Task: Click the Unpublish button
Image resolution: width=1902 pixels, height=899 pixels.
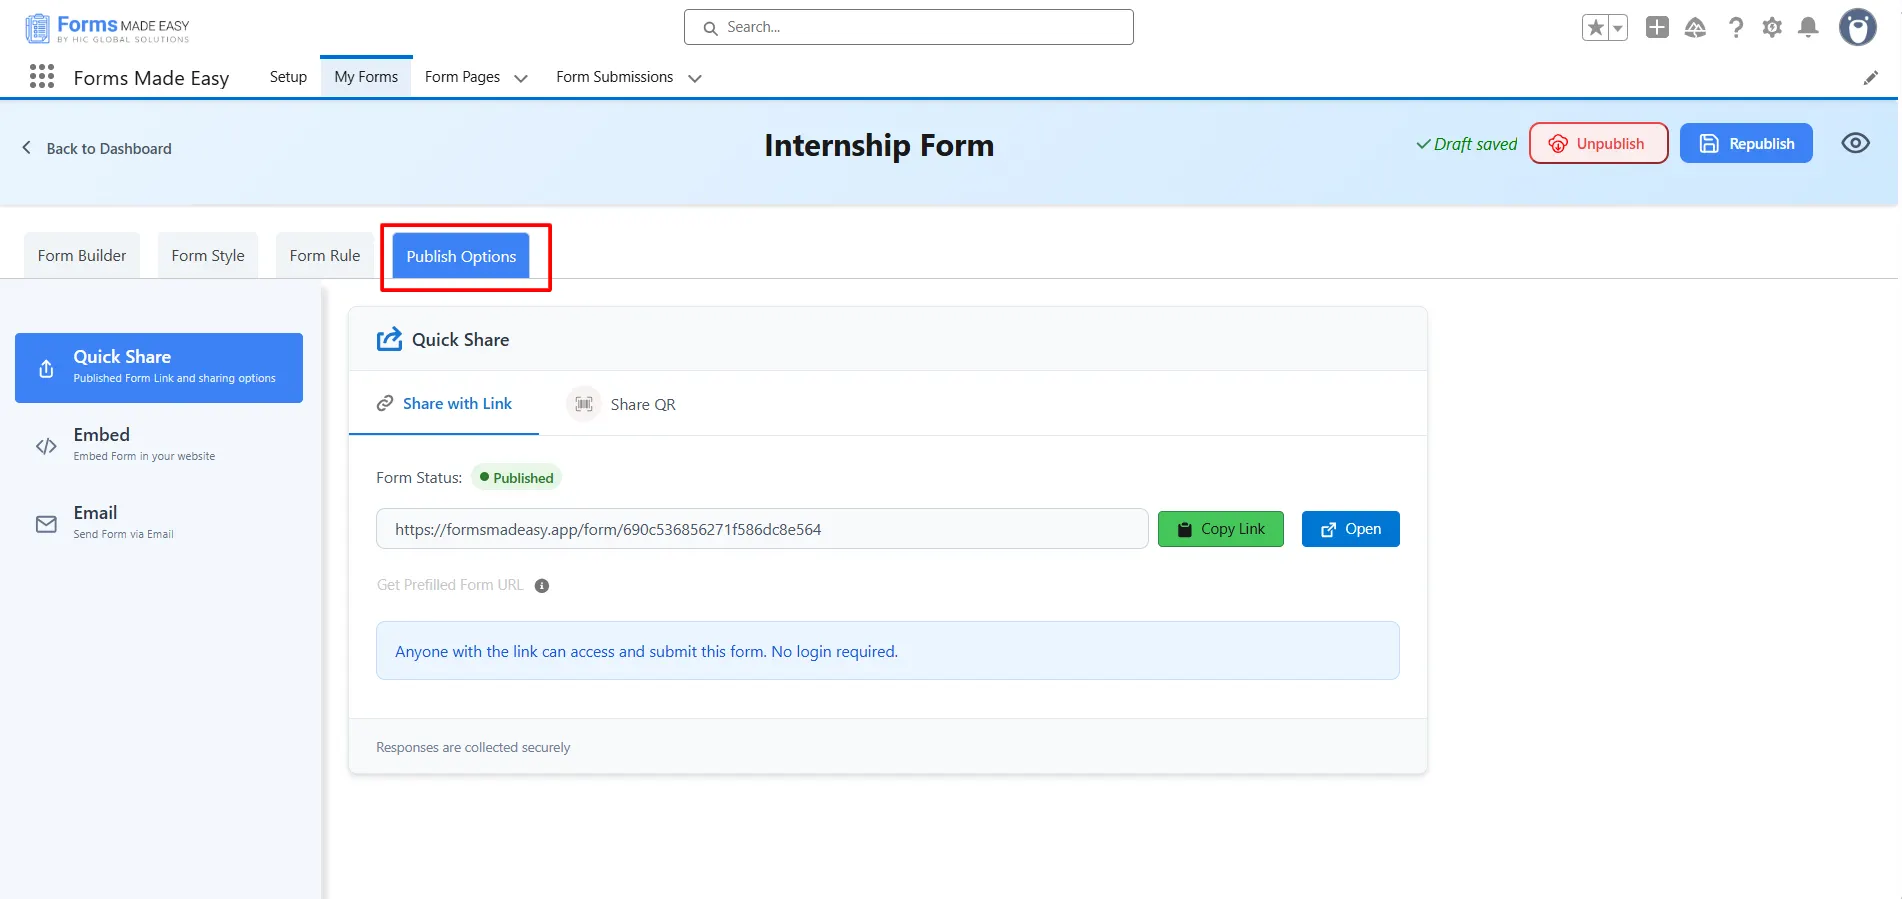Action: point(1598,143)
